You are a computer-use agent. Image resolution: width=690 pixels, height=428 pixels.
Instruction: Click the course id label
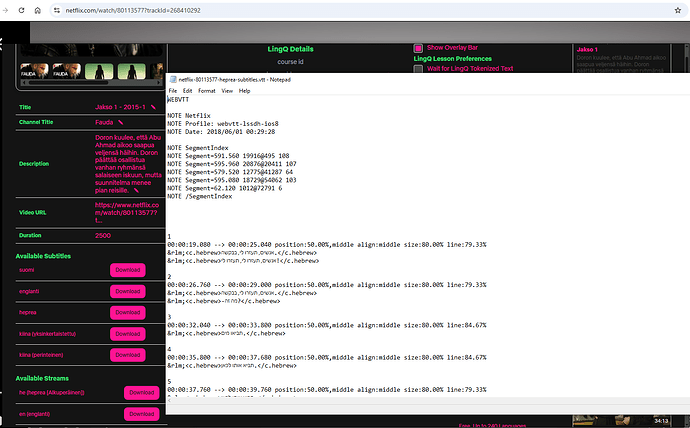point(290,62)
